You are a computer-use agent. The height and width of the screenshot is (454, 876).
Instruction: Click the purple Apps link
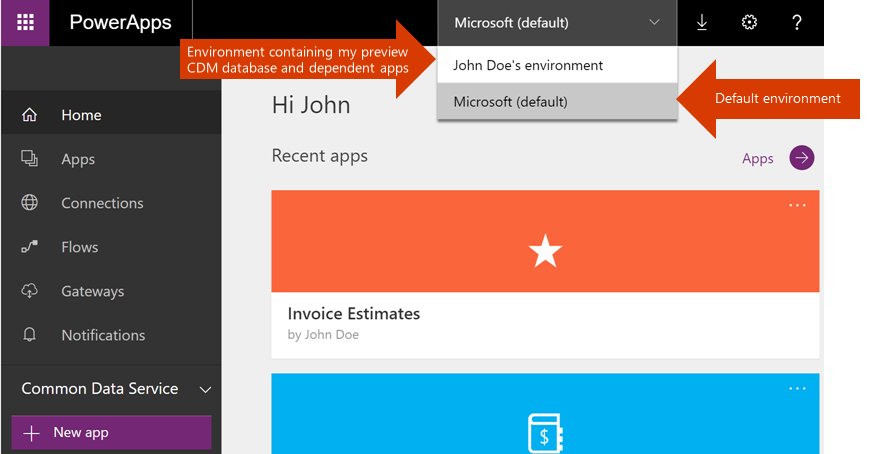pyautogui.click(x=758, y=159)
